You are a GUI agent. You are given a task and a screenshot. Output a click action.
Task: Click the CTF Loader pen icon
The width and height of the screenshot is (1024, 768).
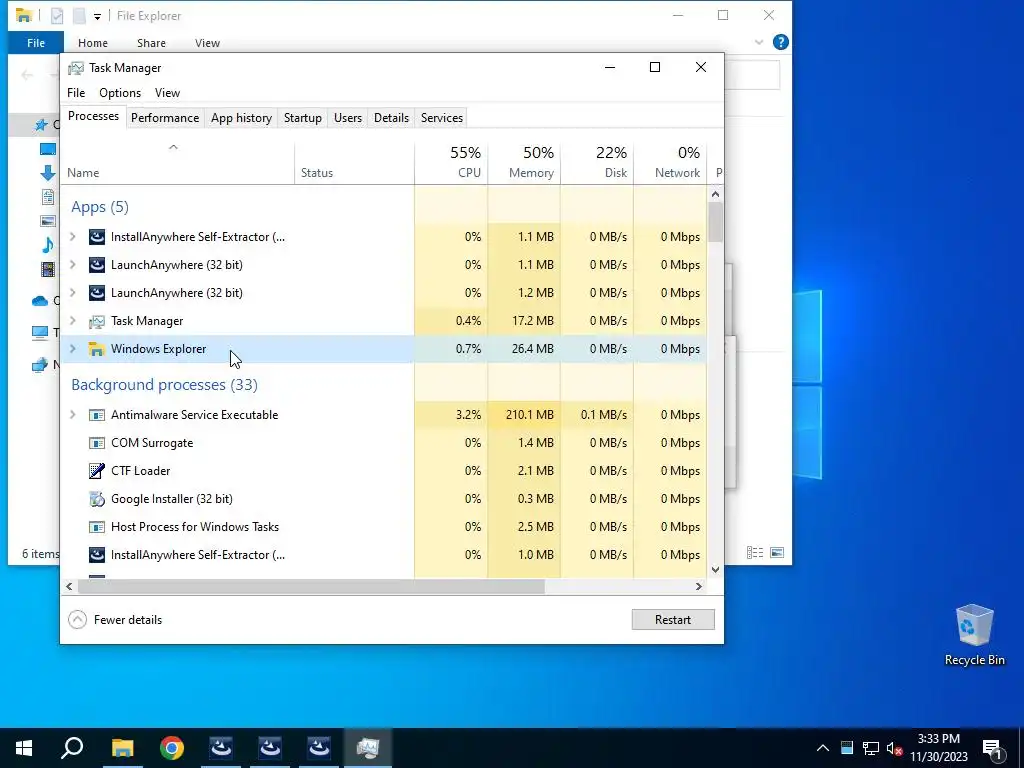[97, 471]
